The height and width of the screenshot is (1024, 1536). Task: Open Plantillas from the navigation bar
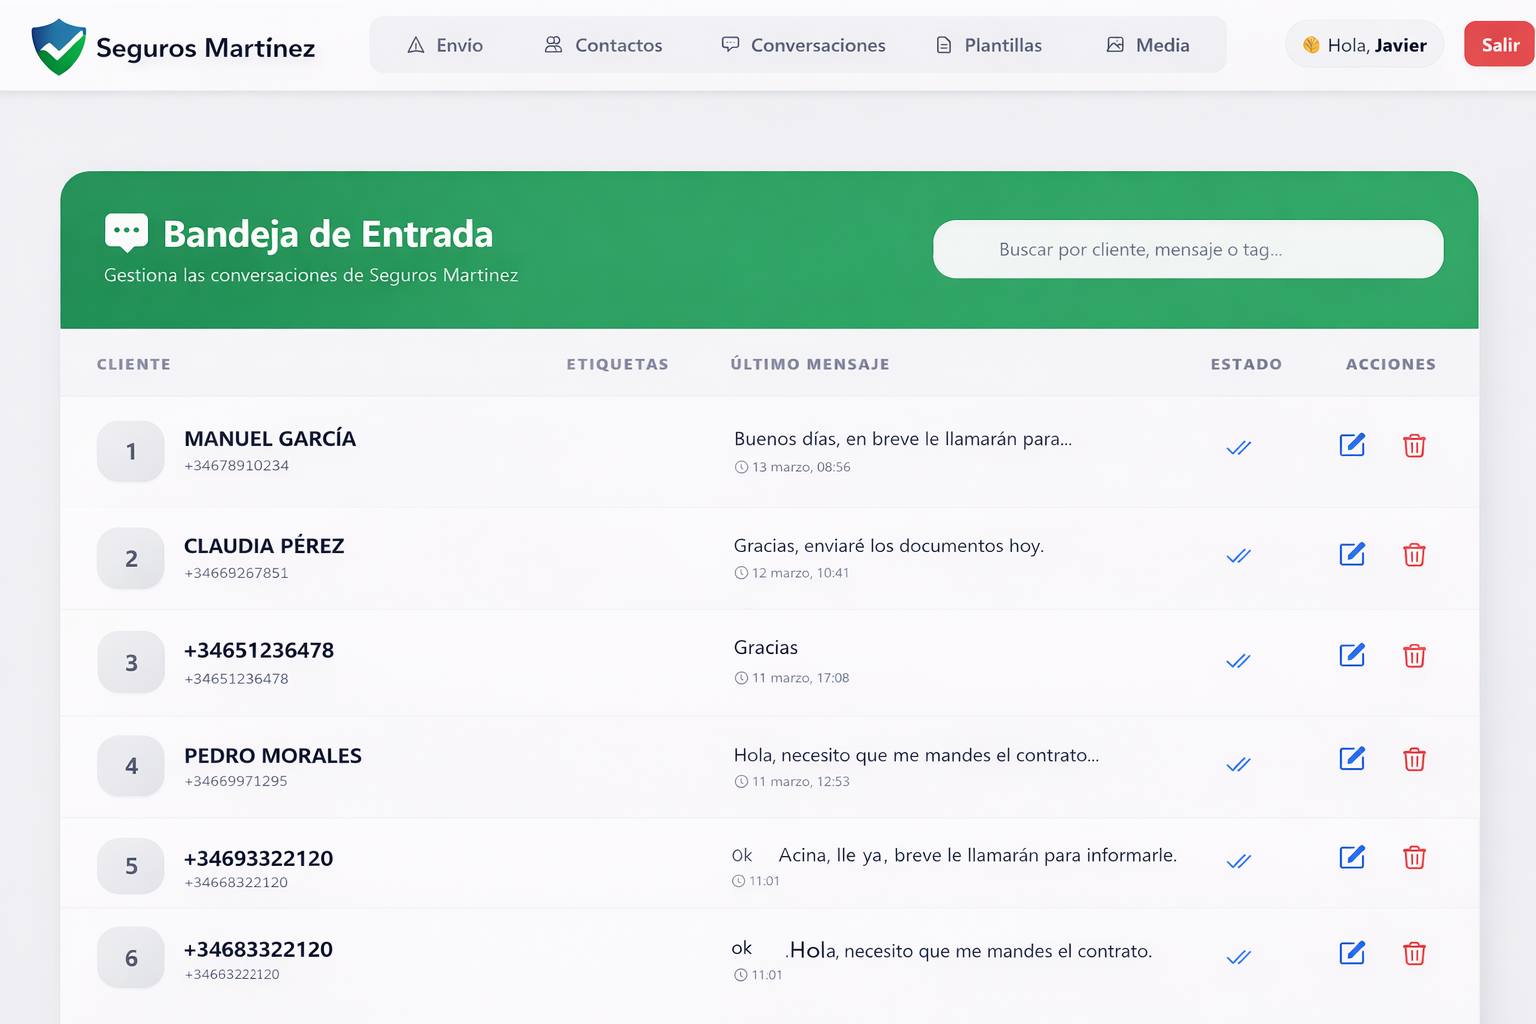(x=988, y=45)
